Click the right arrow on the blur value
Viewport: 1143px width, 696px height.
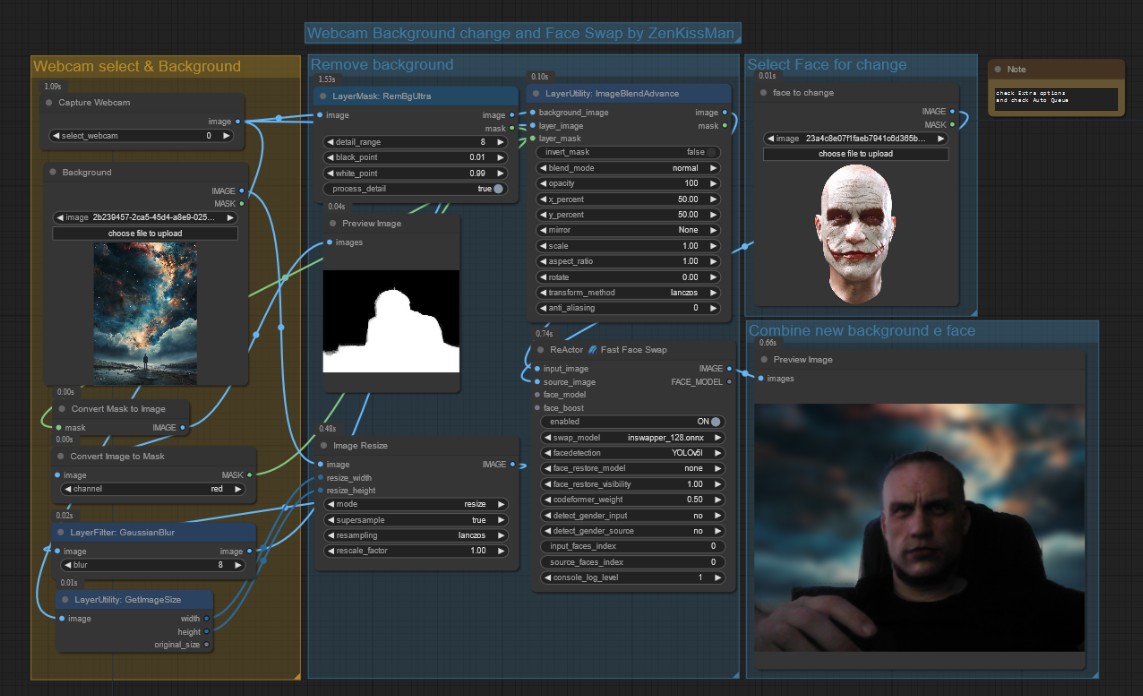click(238, 565)
